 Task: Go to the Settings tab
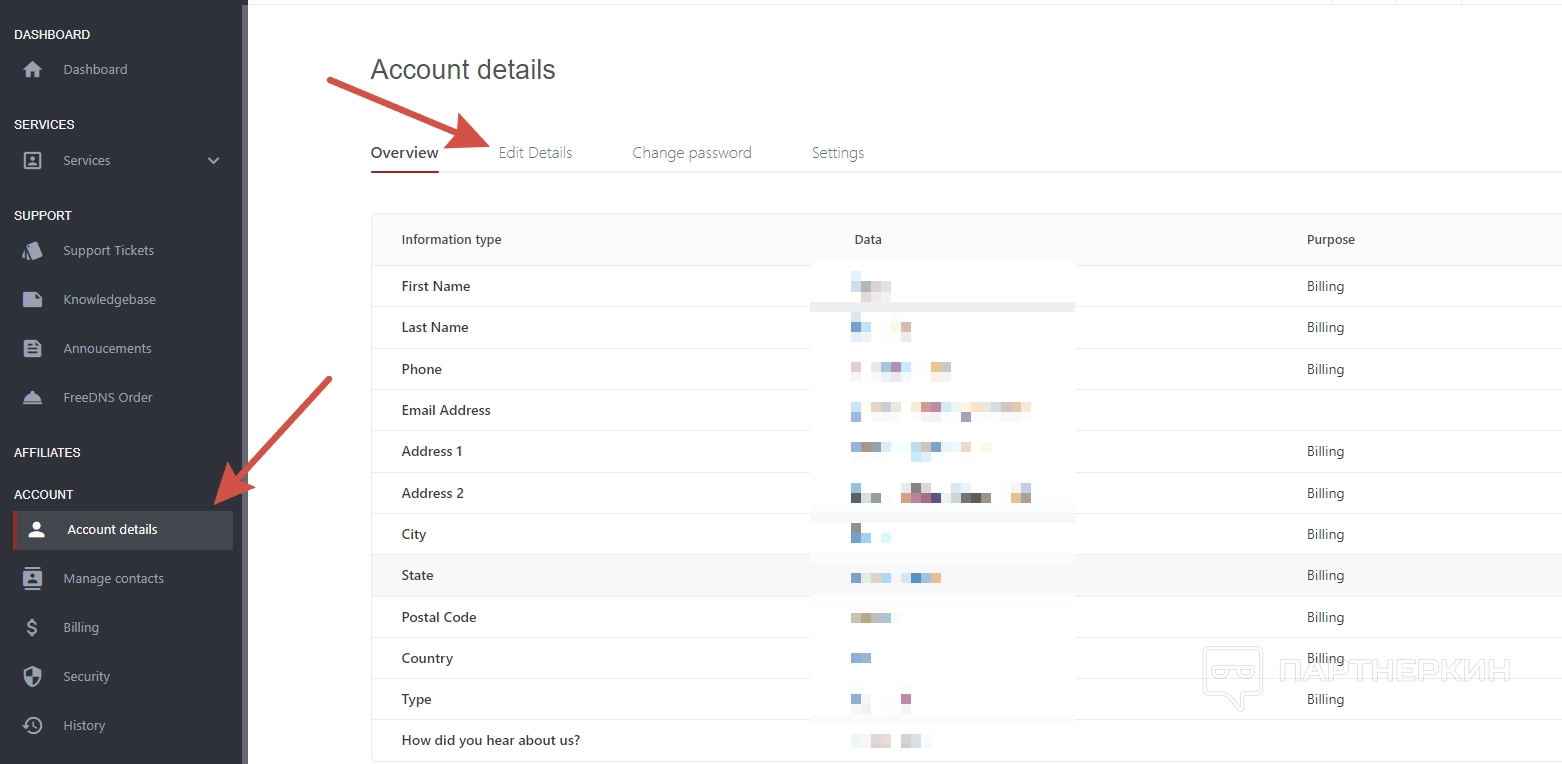pyautogui.click(x=838, y=153)
